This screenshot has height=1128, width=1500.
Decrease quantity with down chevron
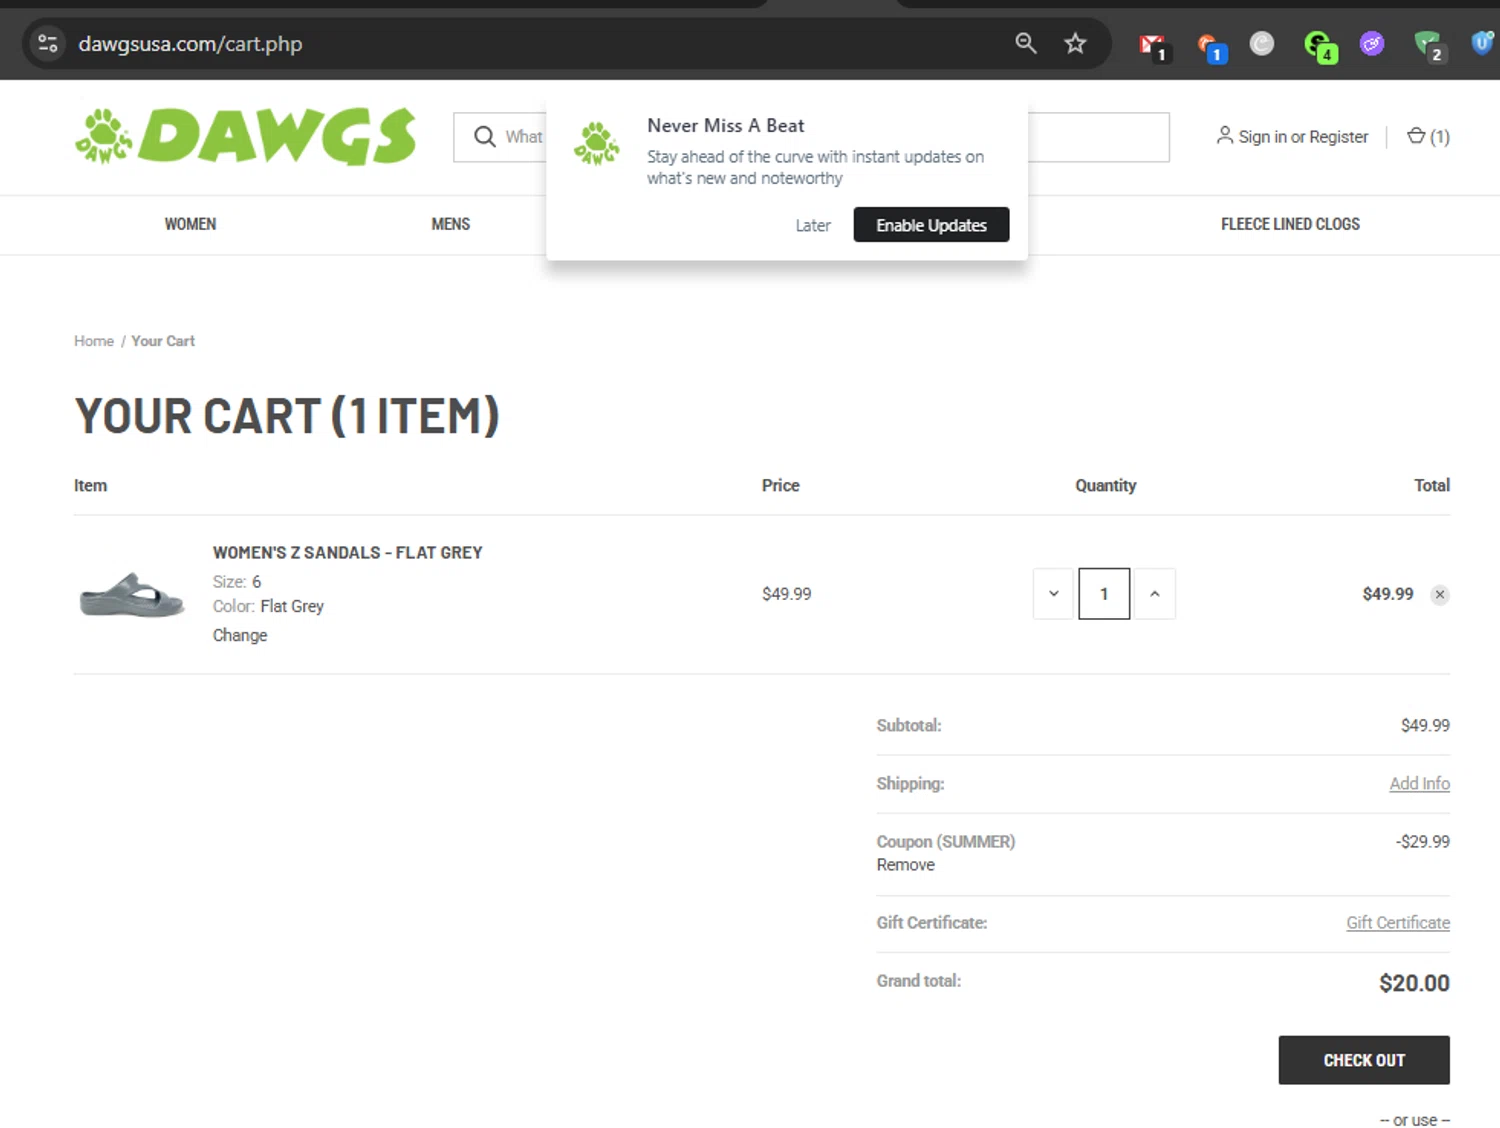tap(1053, 594)
